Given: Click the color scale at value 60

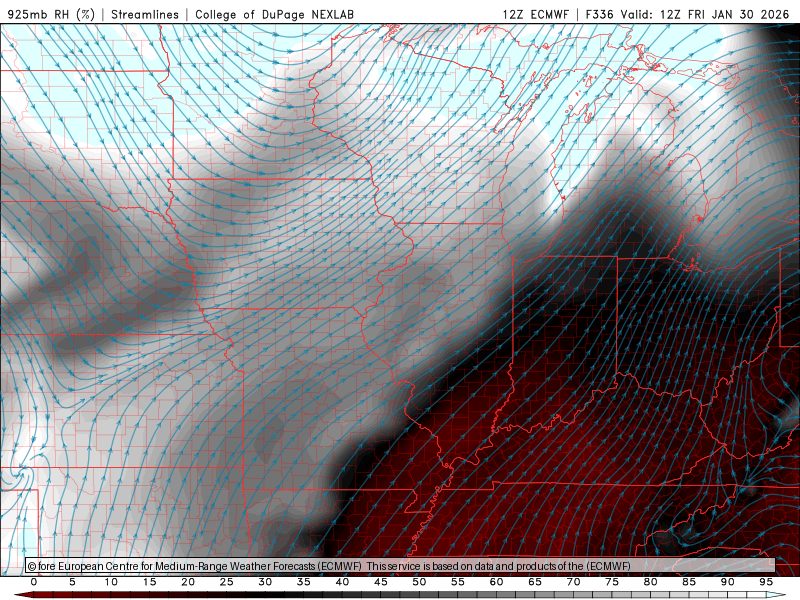Looking at the screenshot, I should (496, 582).
